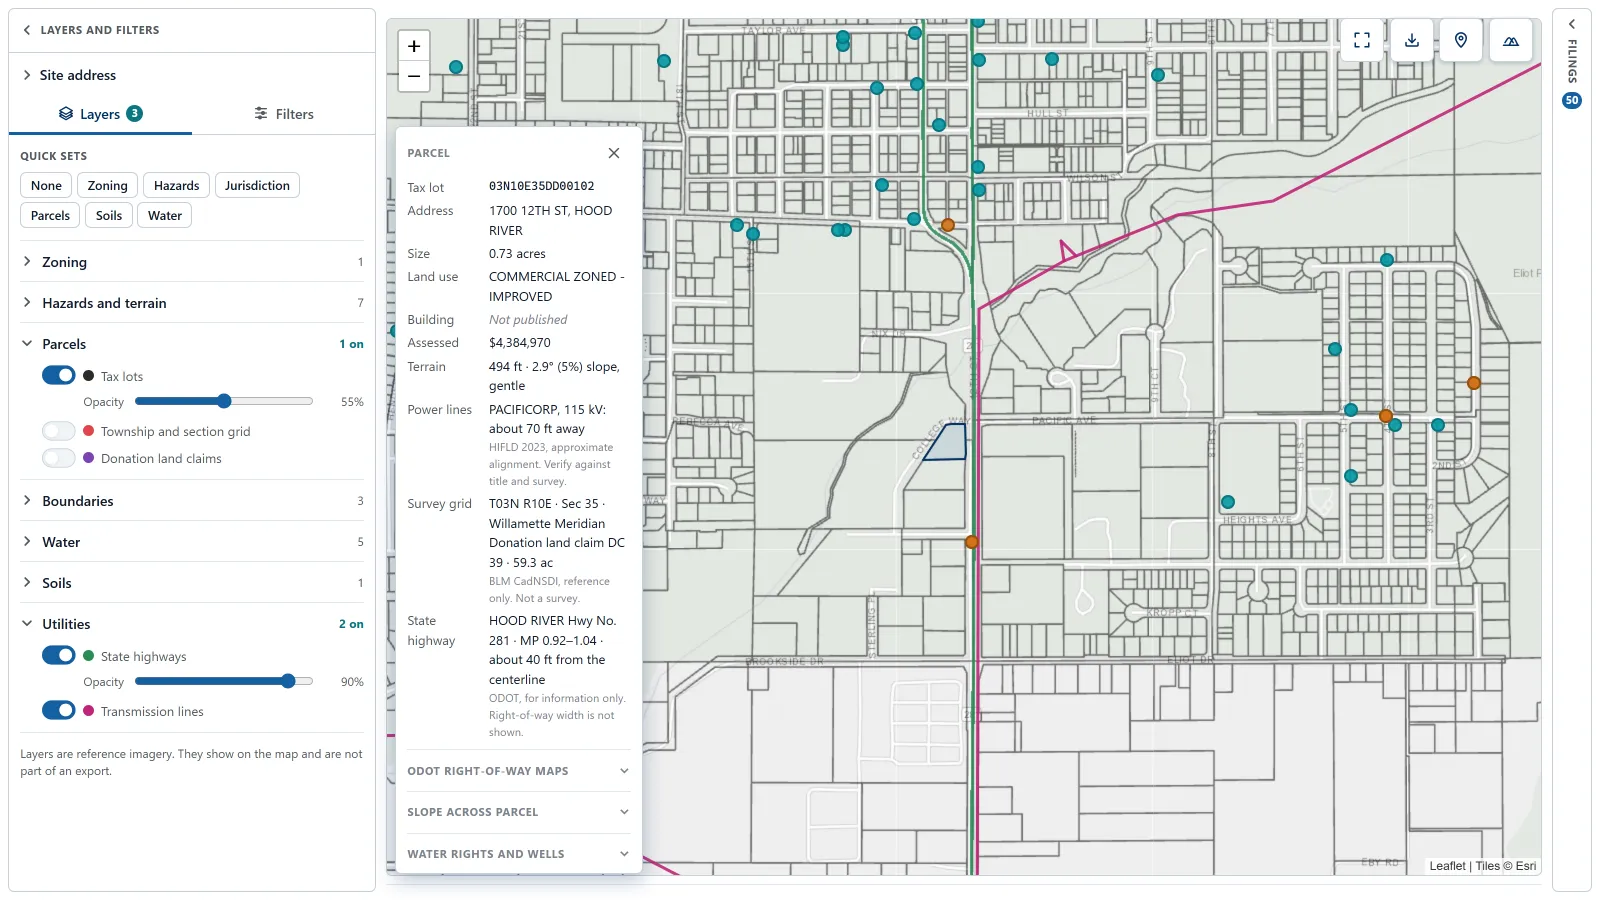Apply the Water quick set

(x=165, y=215)
